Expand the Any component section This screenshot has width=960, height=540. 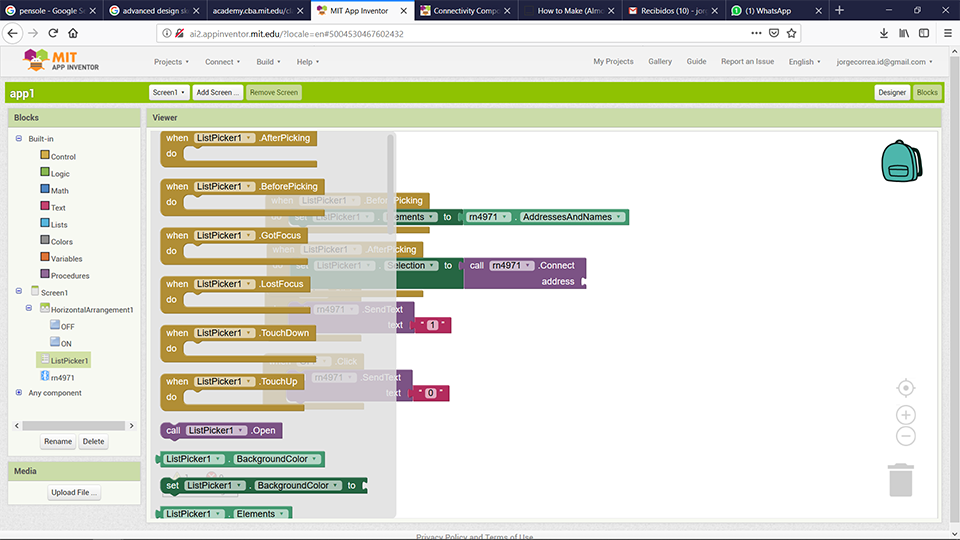coord(19,392)
